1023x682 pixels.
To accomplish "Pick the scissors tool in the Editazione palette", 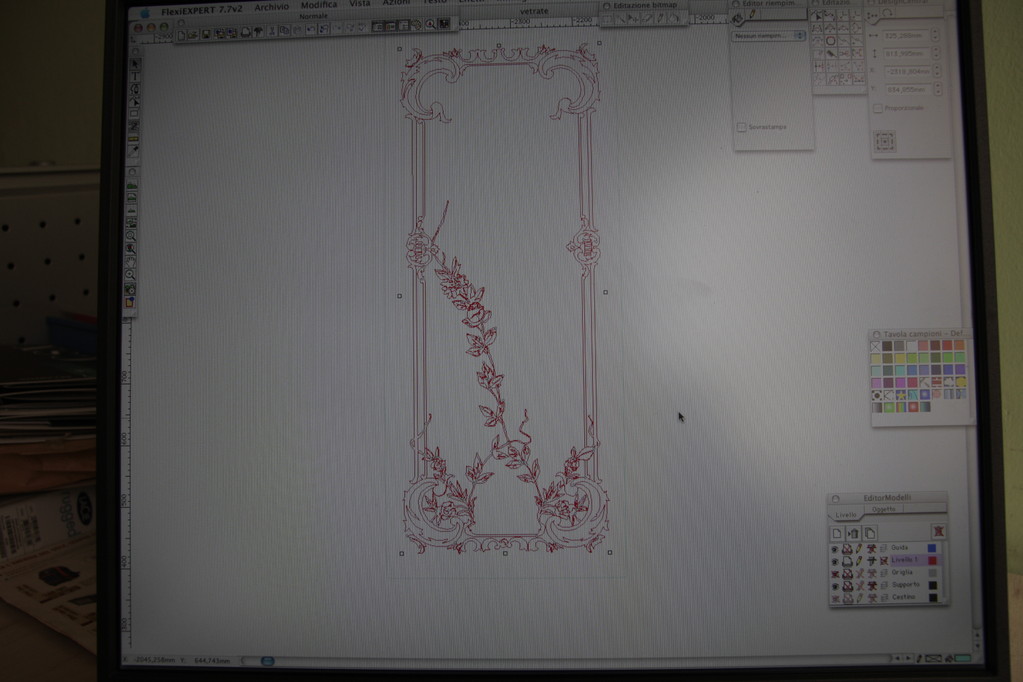I will point(844,54).
